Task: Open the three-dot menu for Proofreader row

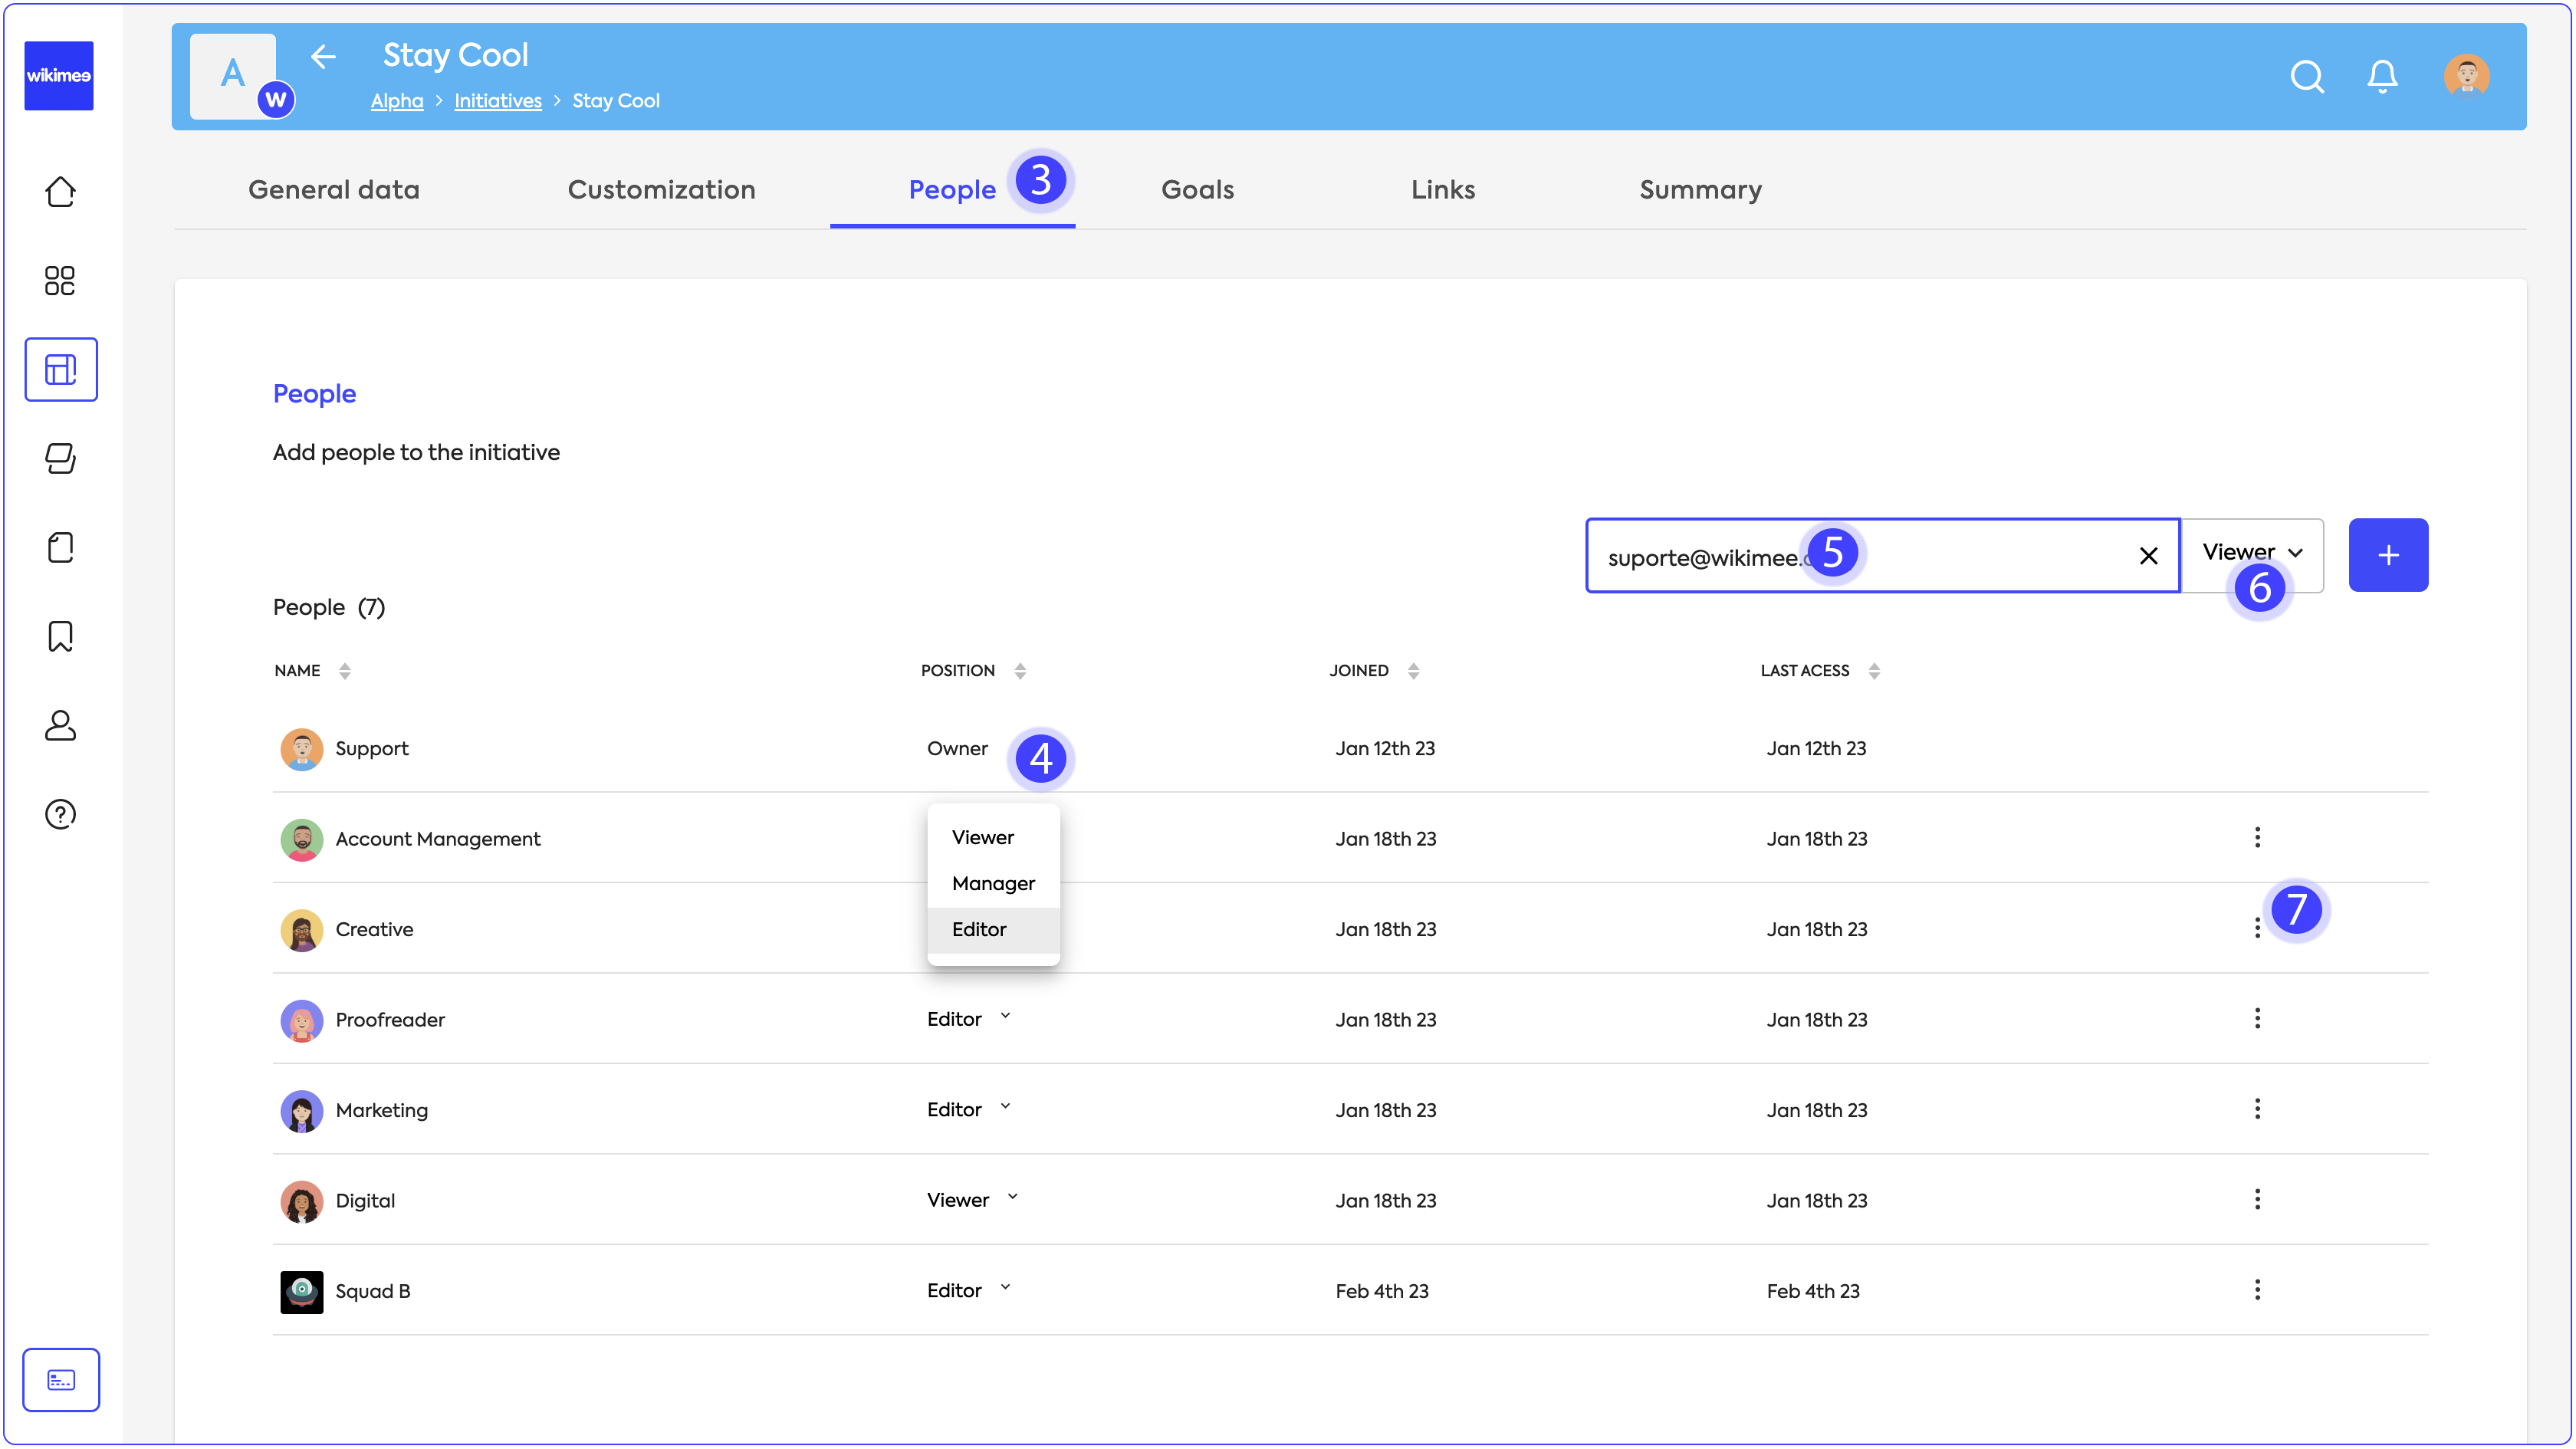Action: tap(2257, 1018)
